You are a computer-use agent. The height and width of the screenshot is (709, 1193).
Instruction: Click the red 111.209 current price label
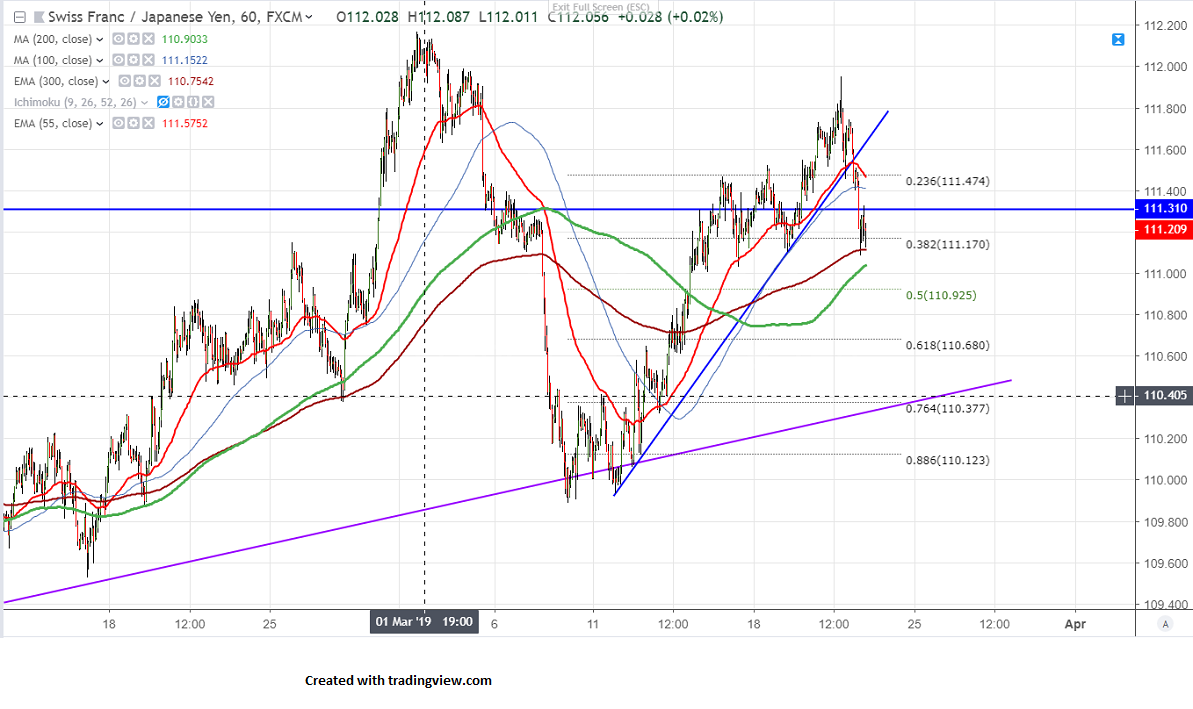(1164, 230)
